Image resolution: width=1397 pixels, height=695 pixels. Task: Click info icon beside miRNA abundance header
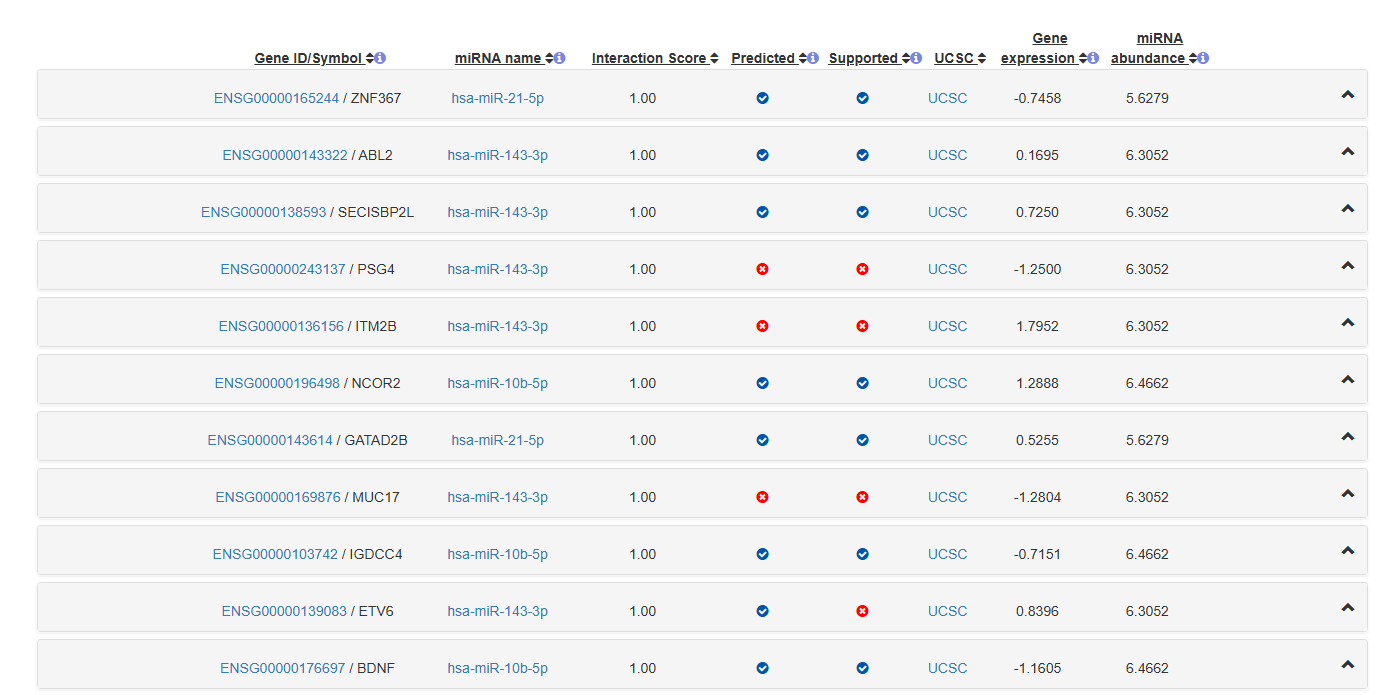1203,59
